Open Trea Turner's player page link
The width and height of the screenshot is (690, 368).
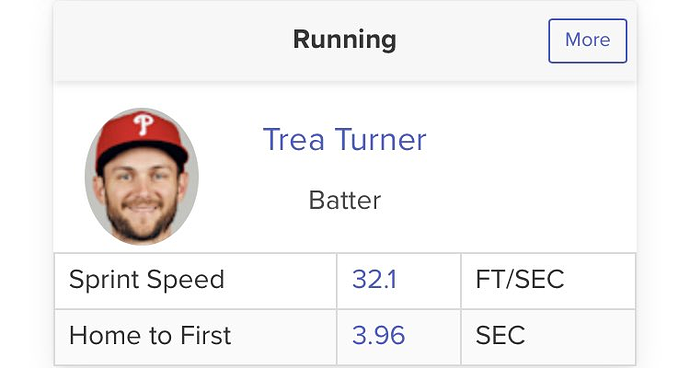(x=345, y=140)
